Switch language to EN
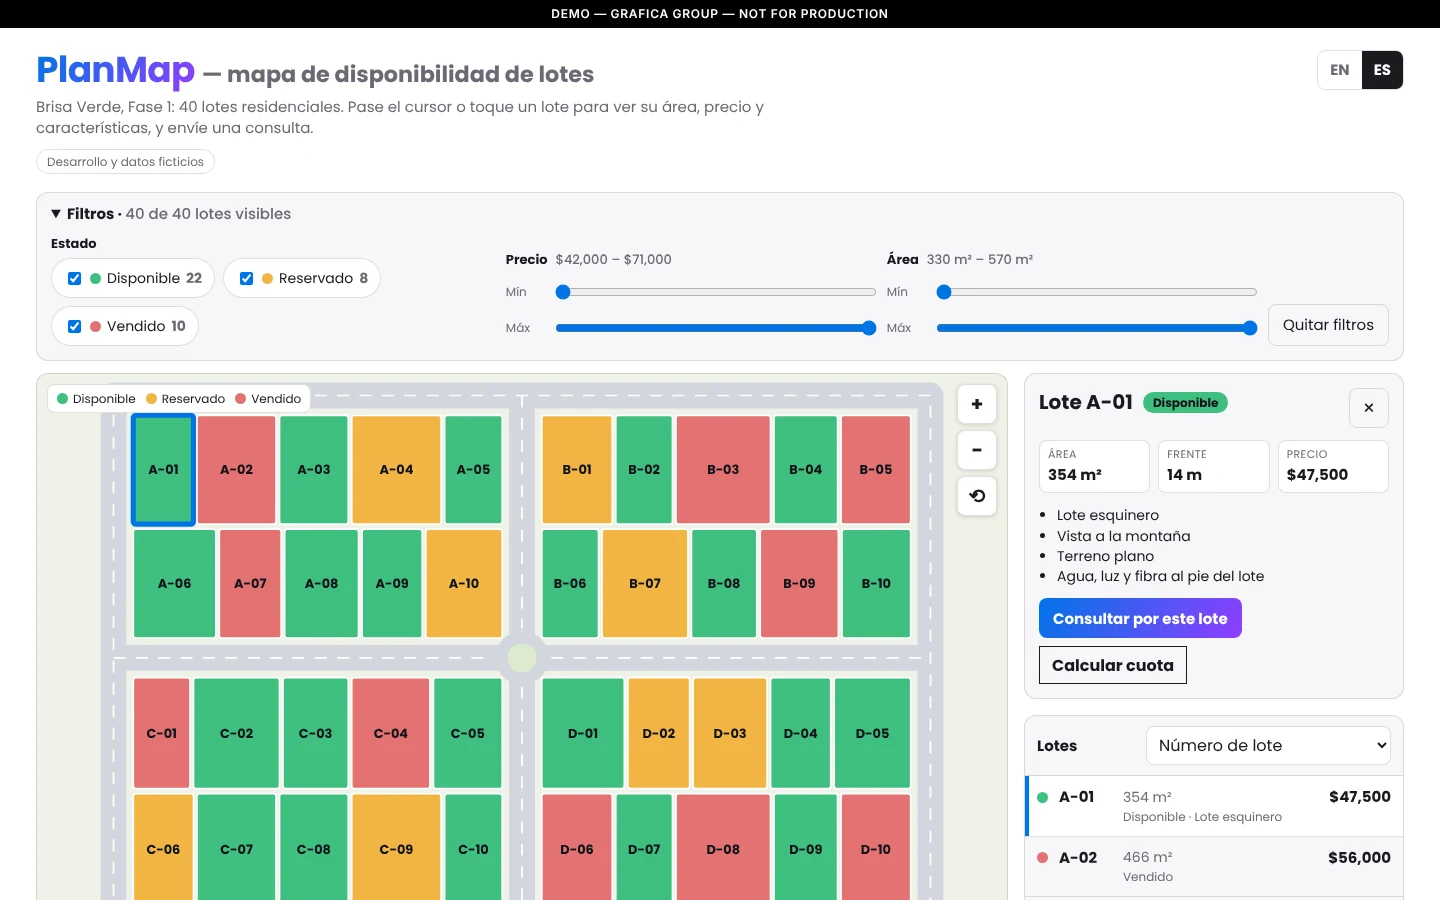 click(x=1340, y=70)
